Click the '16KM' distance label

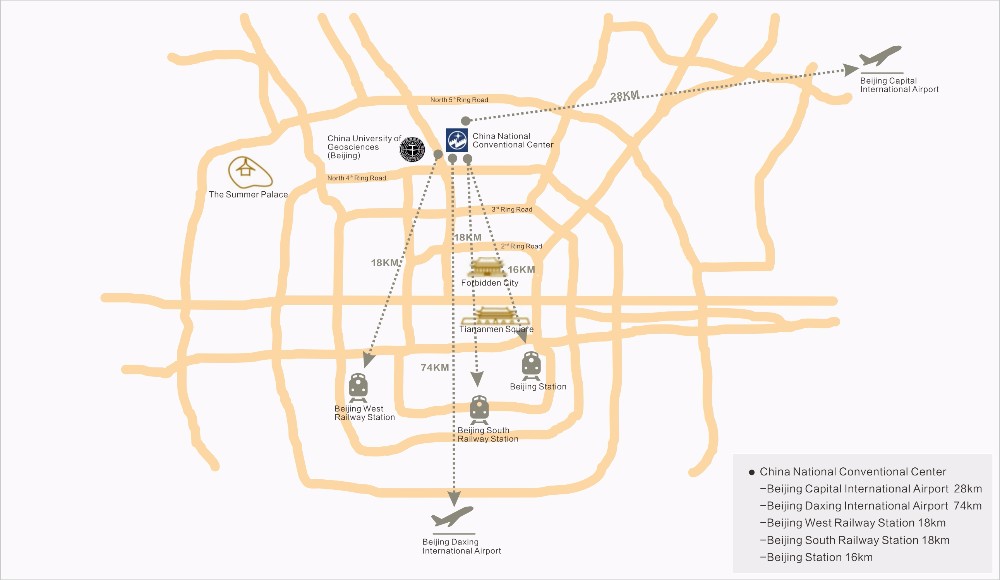coord(521,270)
